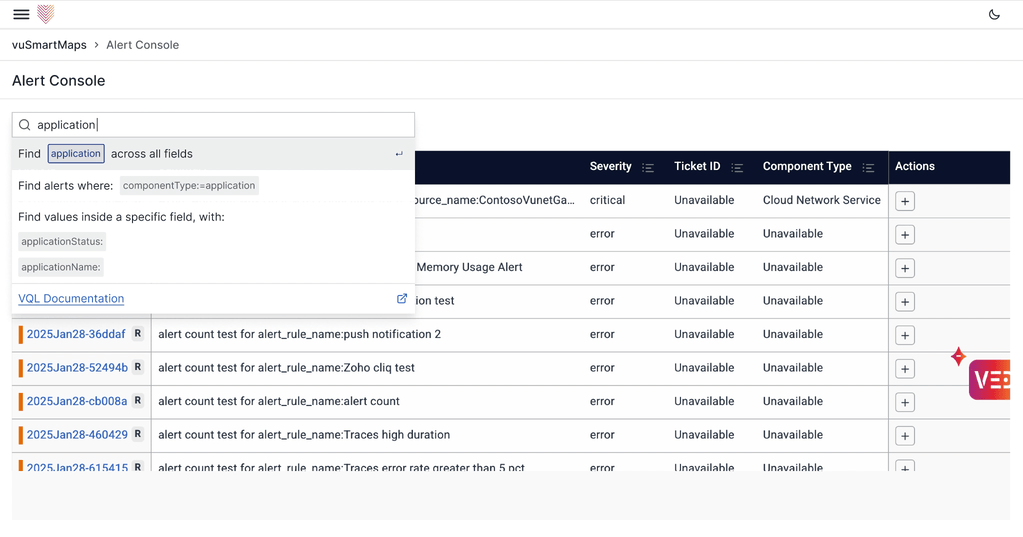This screenshot has height=537, width=1023.
Task: Toggle dark mode moon icon
Action: [993, 15]
